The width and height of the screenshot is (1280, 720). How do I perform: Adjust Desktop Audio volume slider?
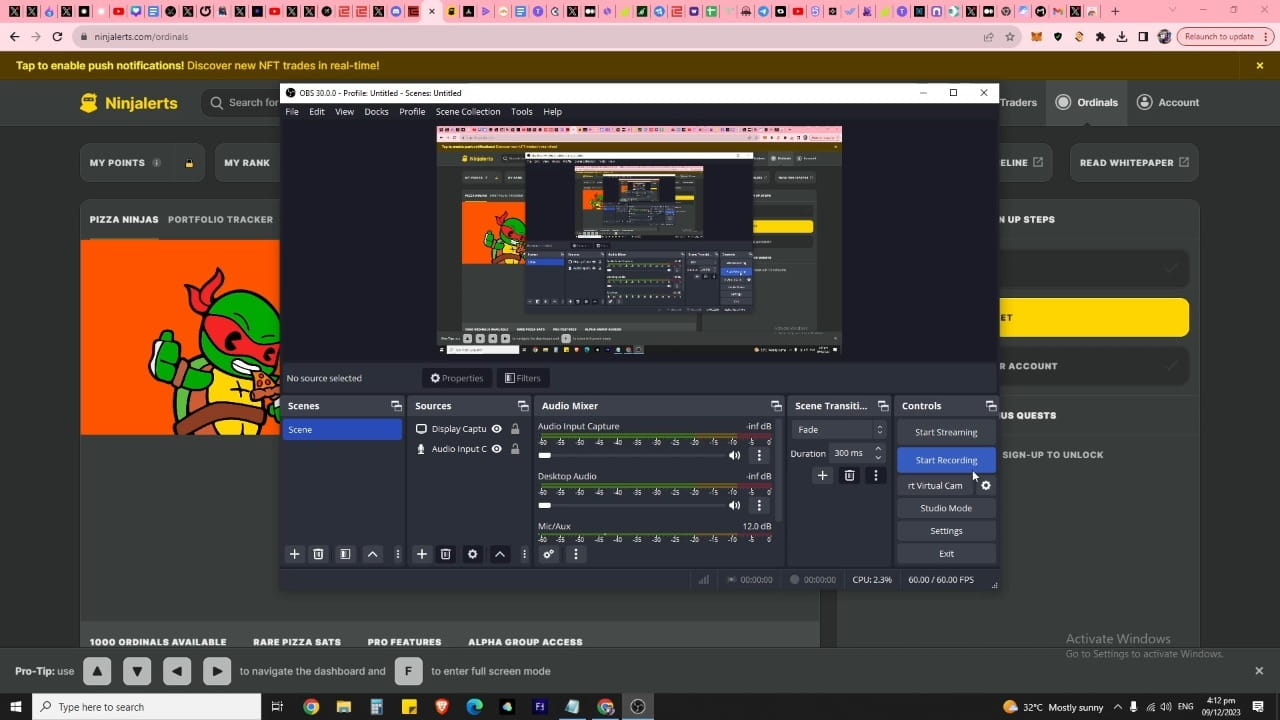[x=630, y=505]
